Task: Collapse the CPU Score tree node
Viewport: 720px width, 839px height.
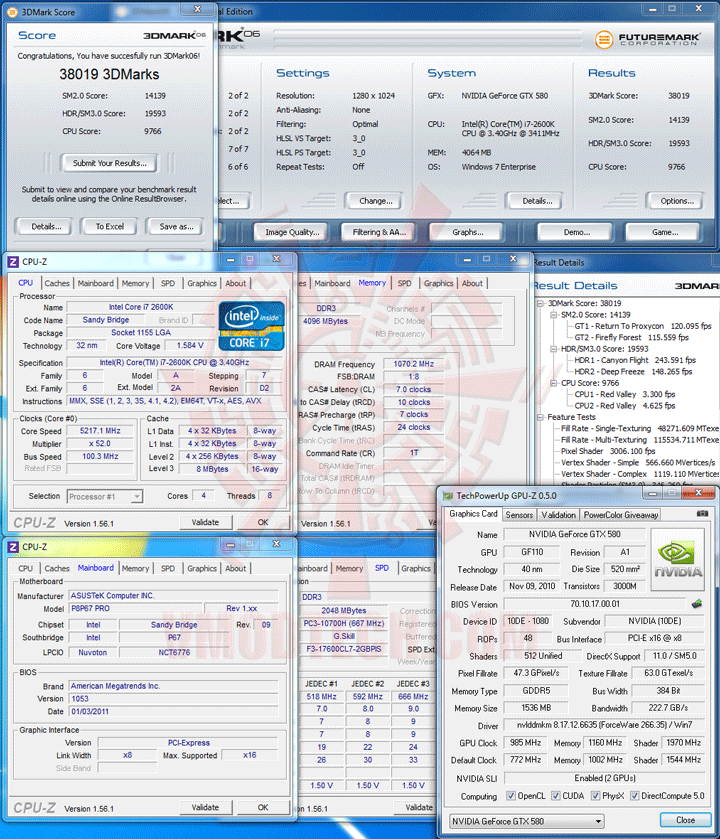Action: click(554, 383)
